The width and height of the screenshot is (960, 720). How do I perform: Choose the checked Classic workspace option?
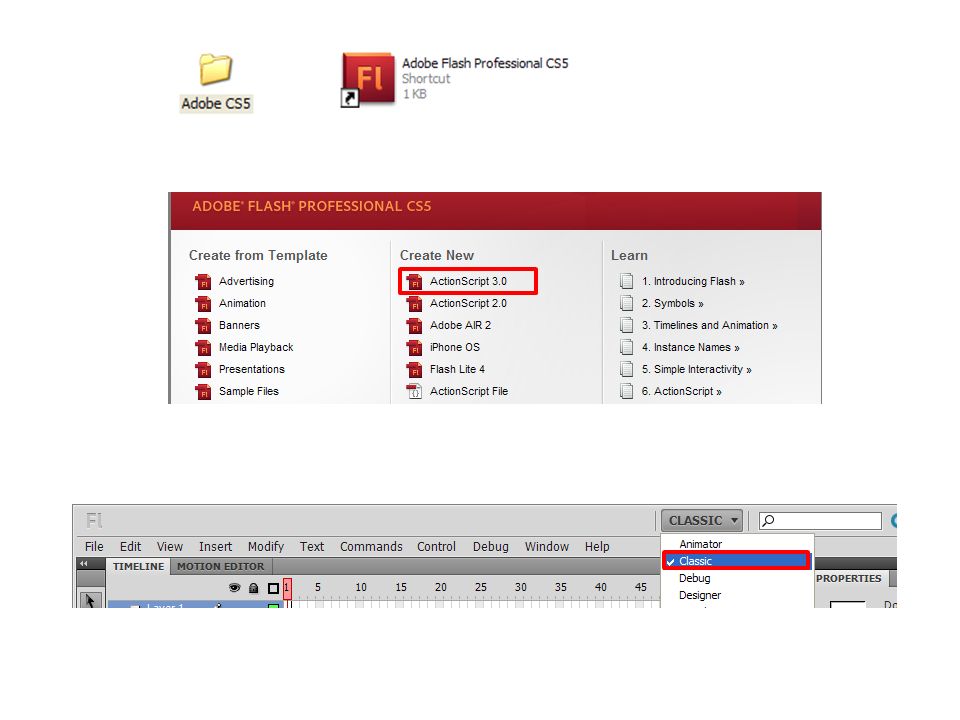pos(737,561)
